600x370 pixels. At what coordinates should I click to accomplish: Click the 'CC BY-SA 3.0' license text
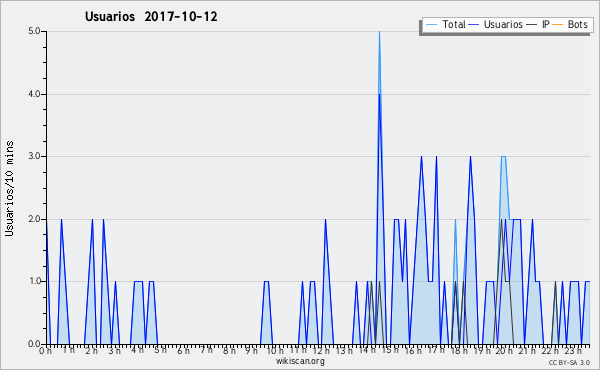569,362
